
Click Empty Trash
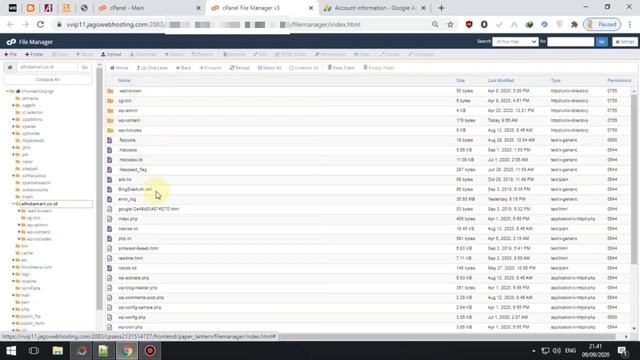click(x=379, y=68)
